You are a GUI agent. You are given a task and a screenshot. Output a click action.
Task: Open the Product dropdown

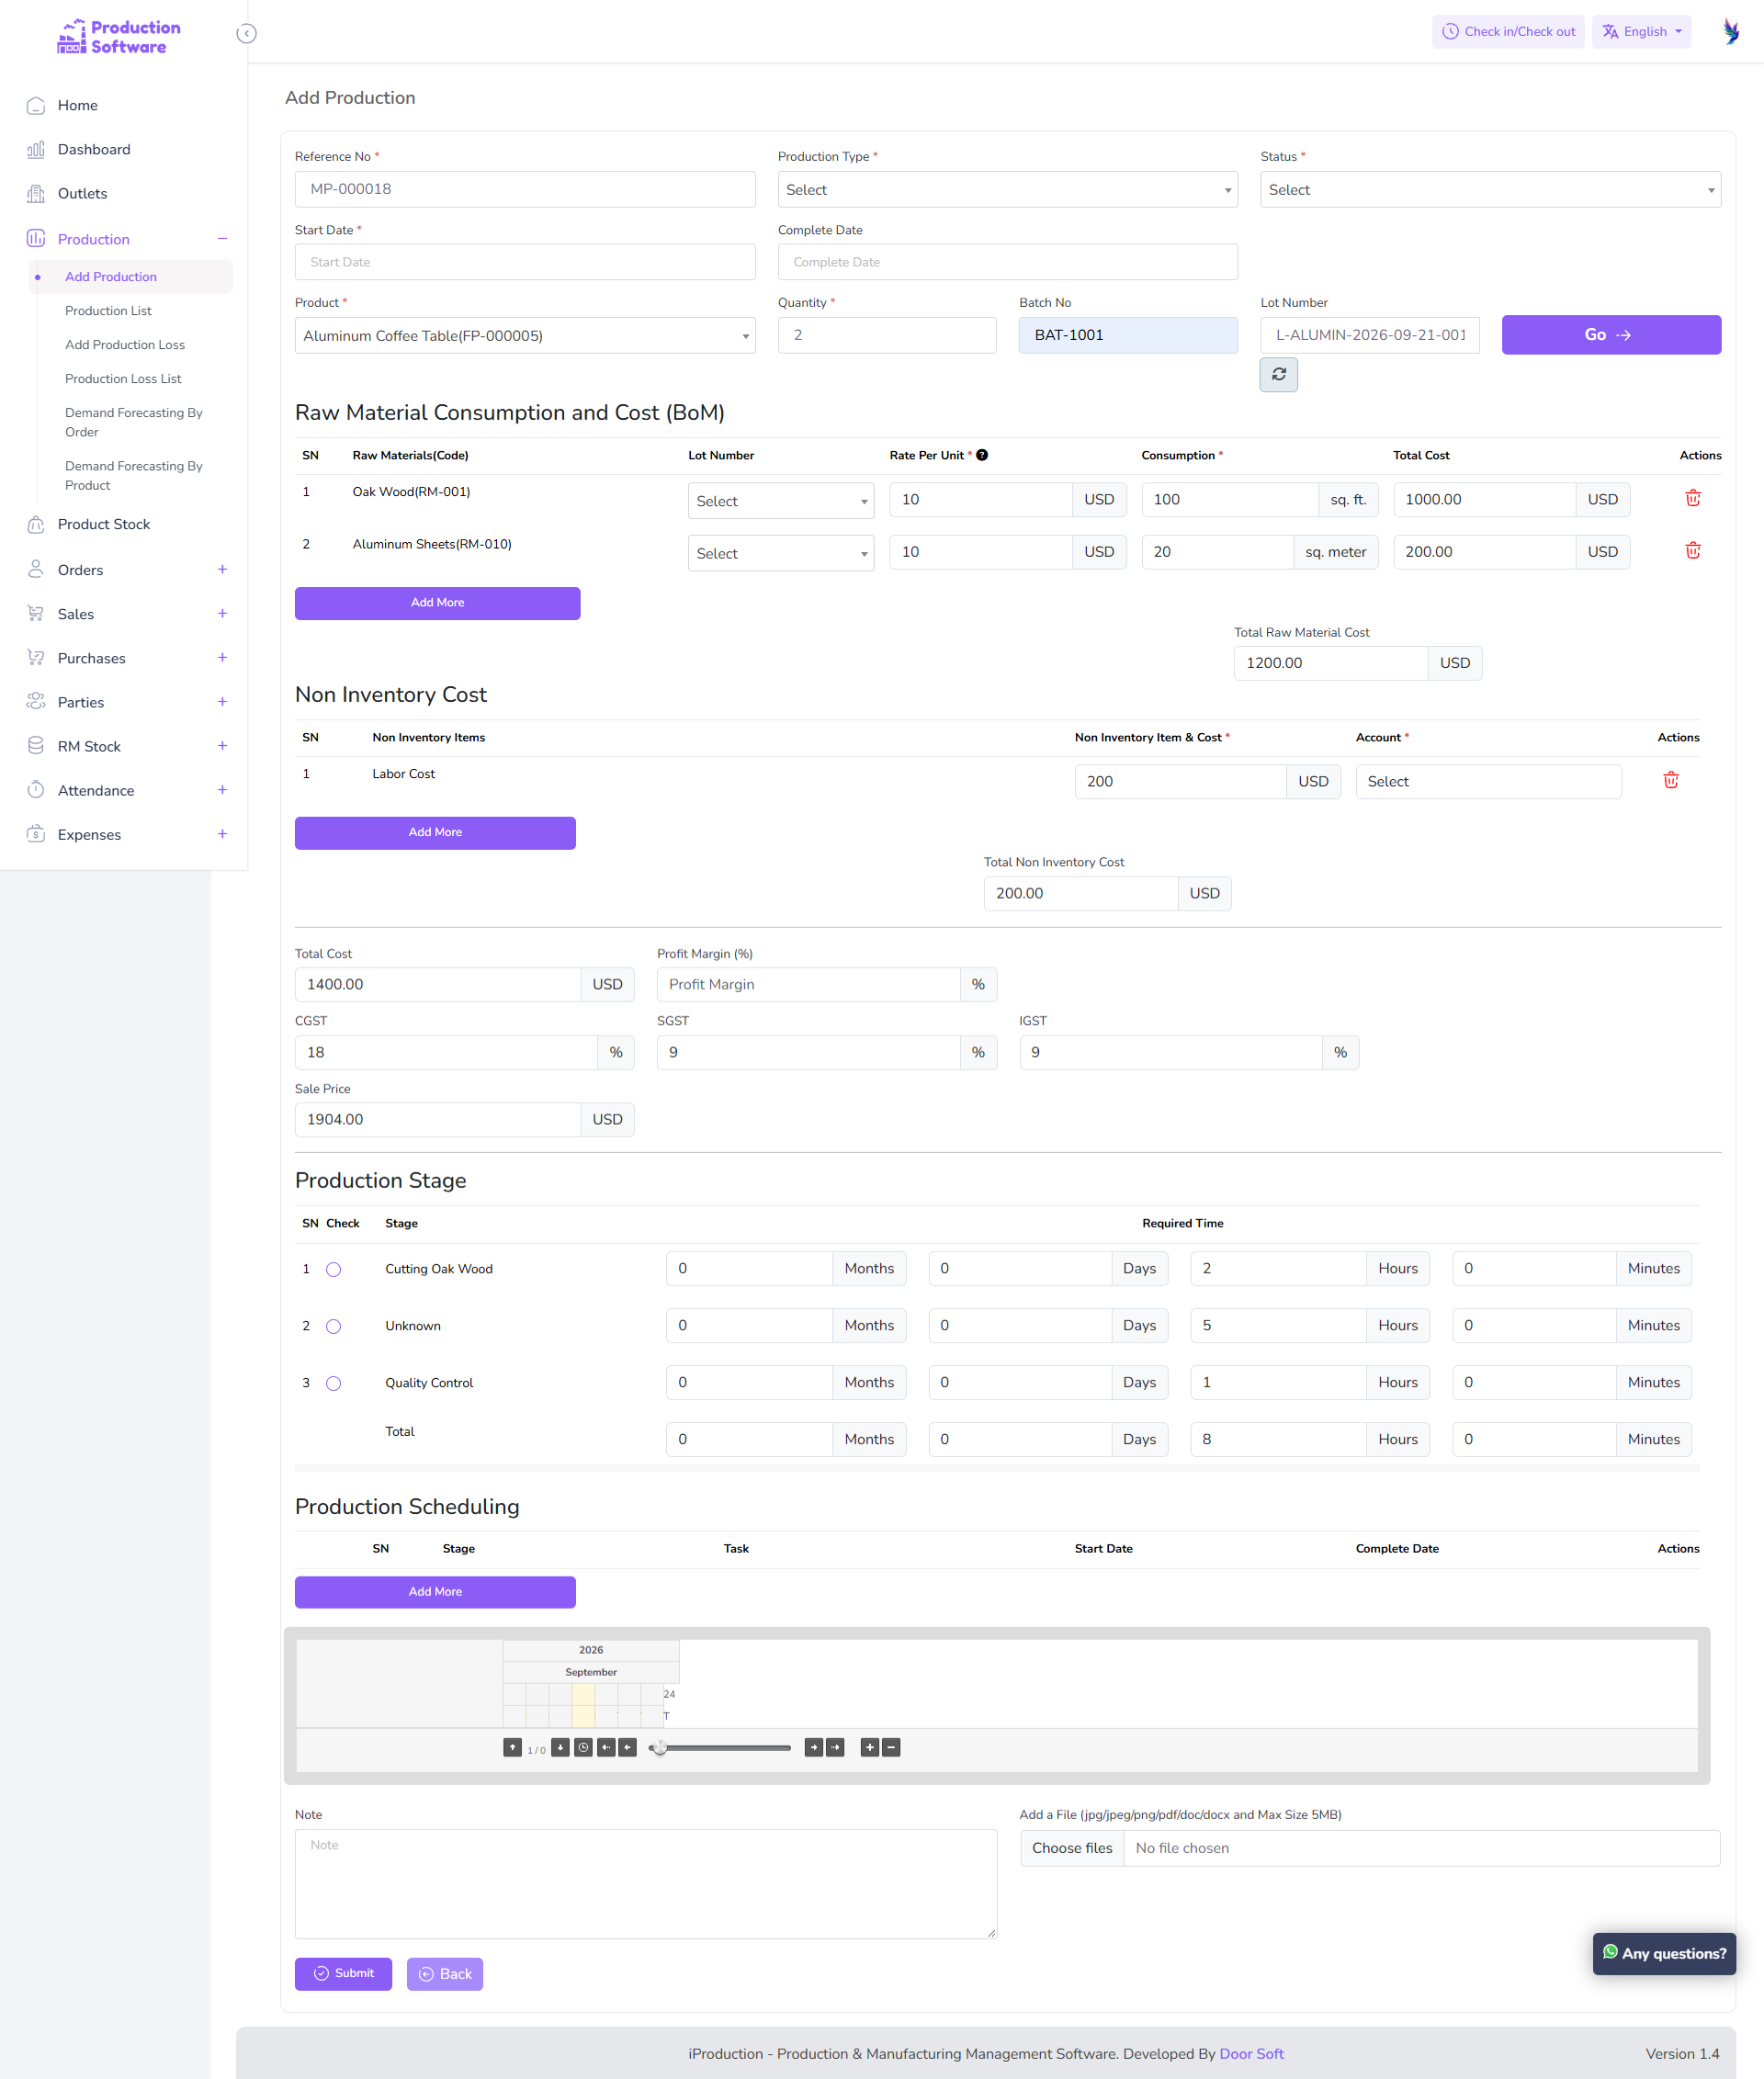point(525,335)
